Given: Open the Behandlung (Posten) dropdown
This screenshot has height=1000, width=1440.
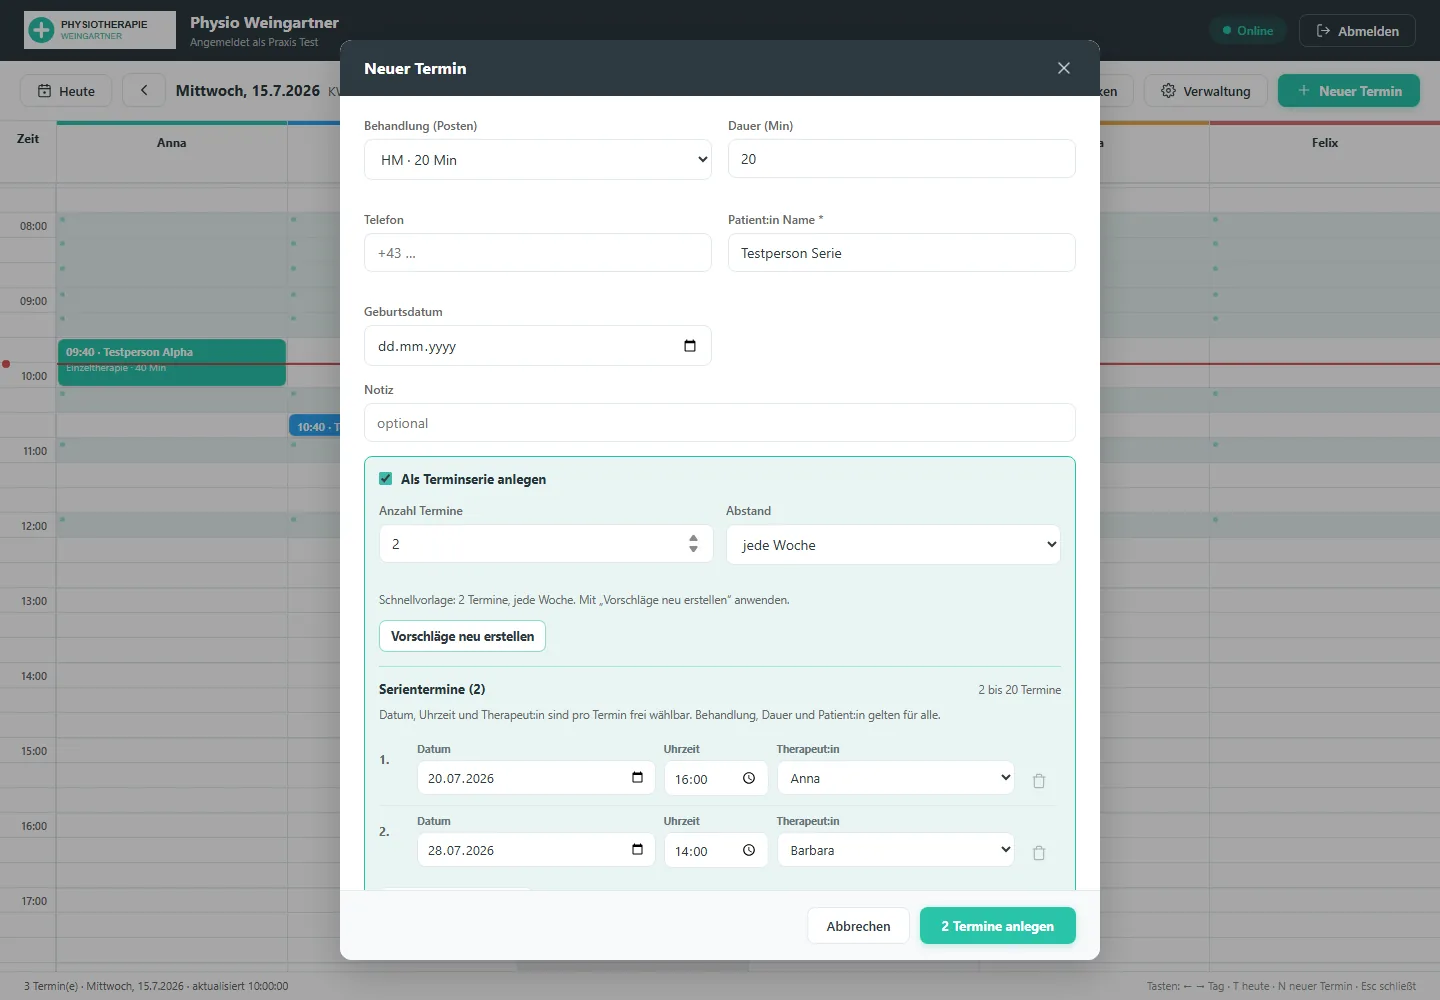Looking at the screenshot, I should [538, 159].
